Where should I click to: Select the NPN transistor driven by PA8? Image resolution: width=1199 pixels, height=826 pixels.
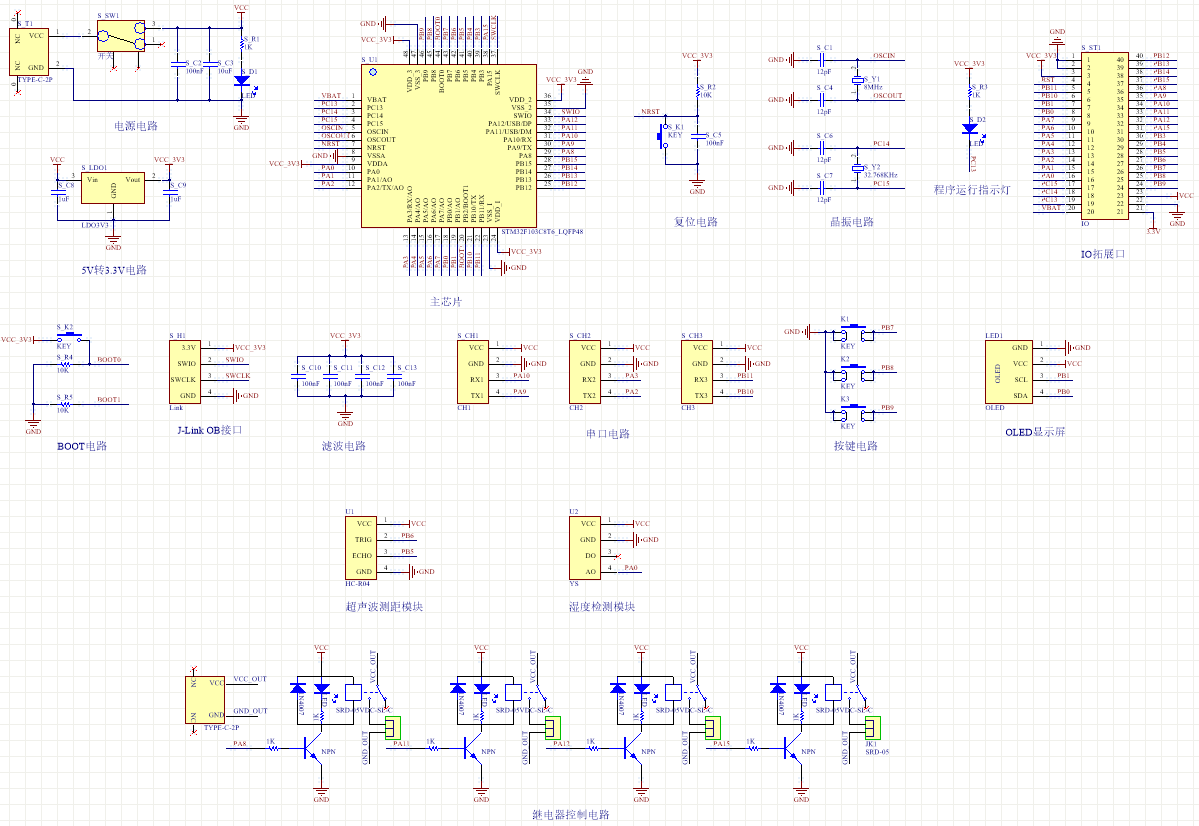pos(311,748)
